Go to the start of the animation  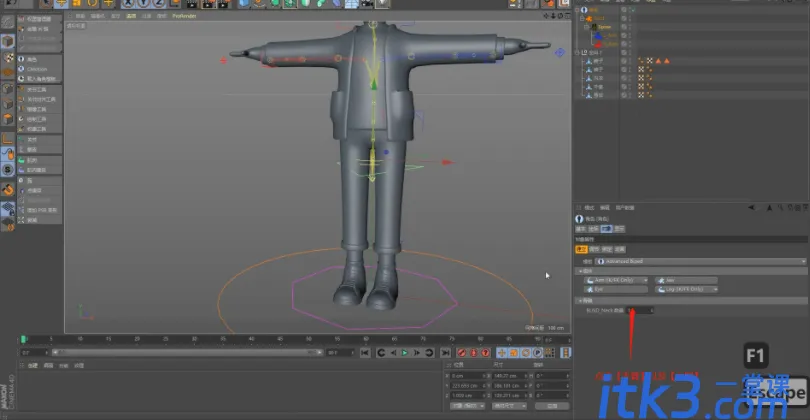[x=365, y=353]
